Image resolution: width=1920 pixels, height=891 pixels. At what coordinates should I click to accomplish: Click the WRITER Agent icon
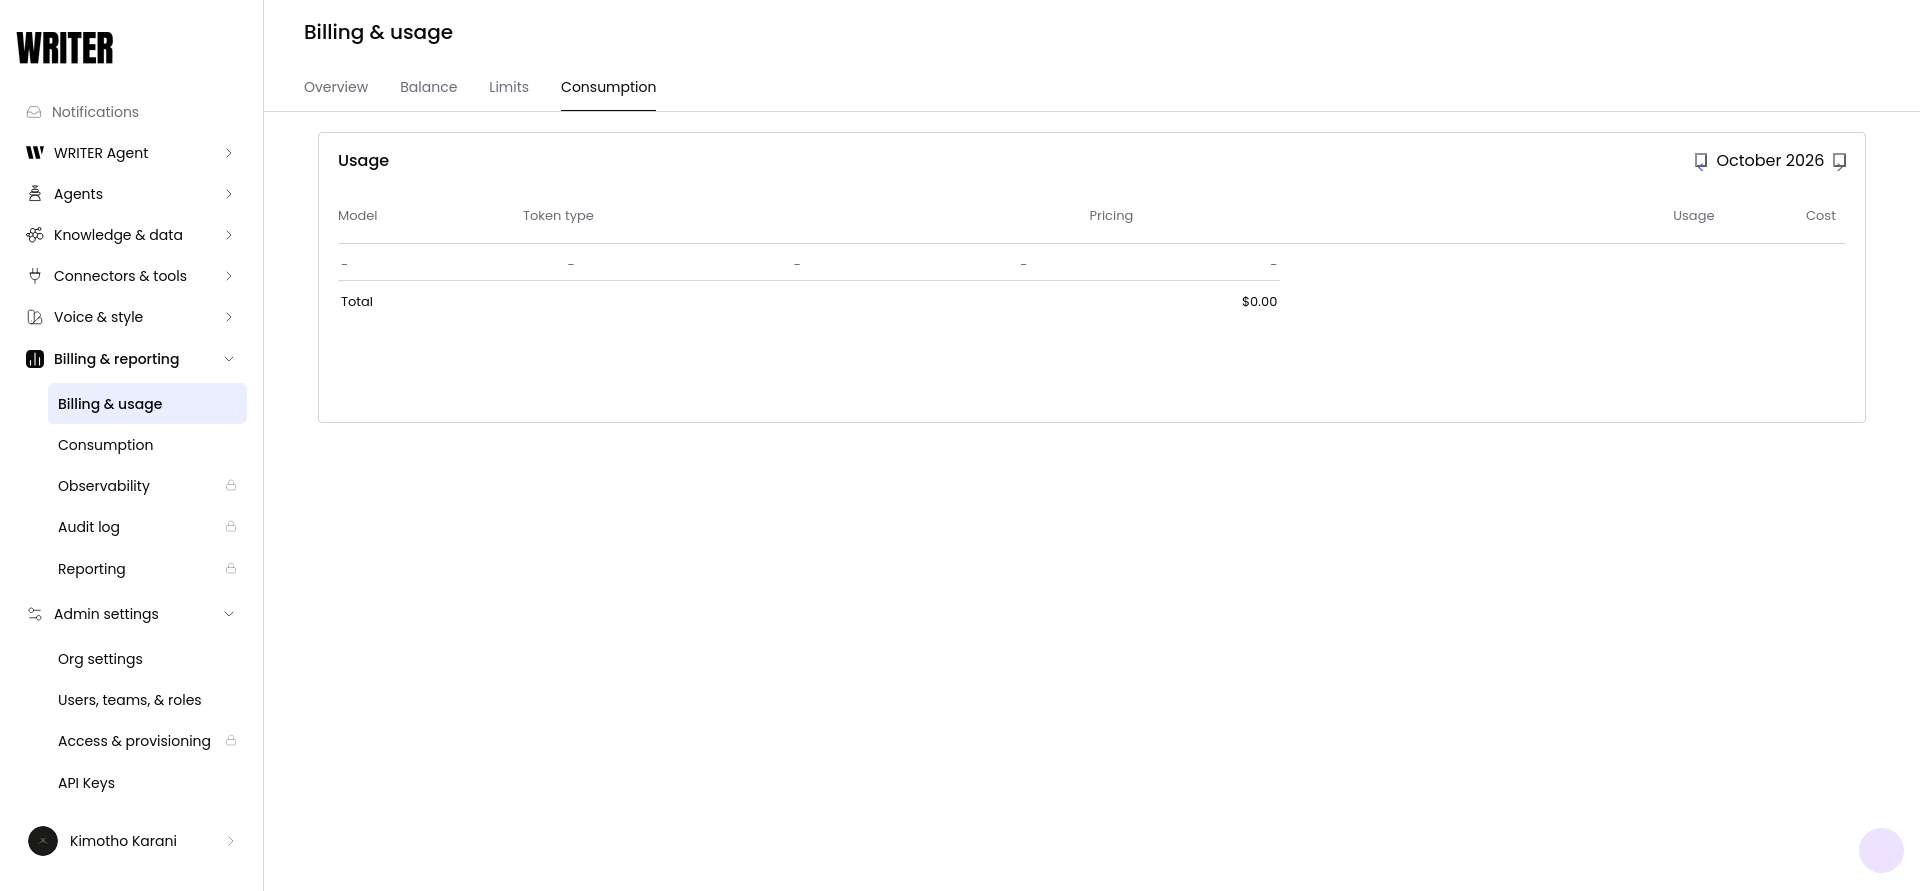coord(35,153)
